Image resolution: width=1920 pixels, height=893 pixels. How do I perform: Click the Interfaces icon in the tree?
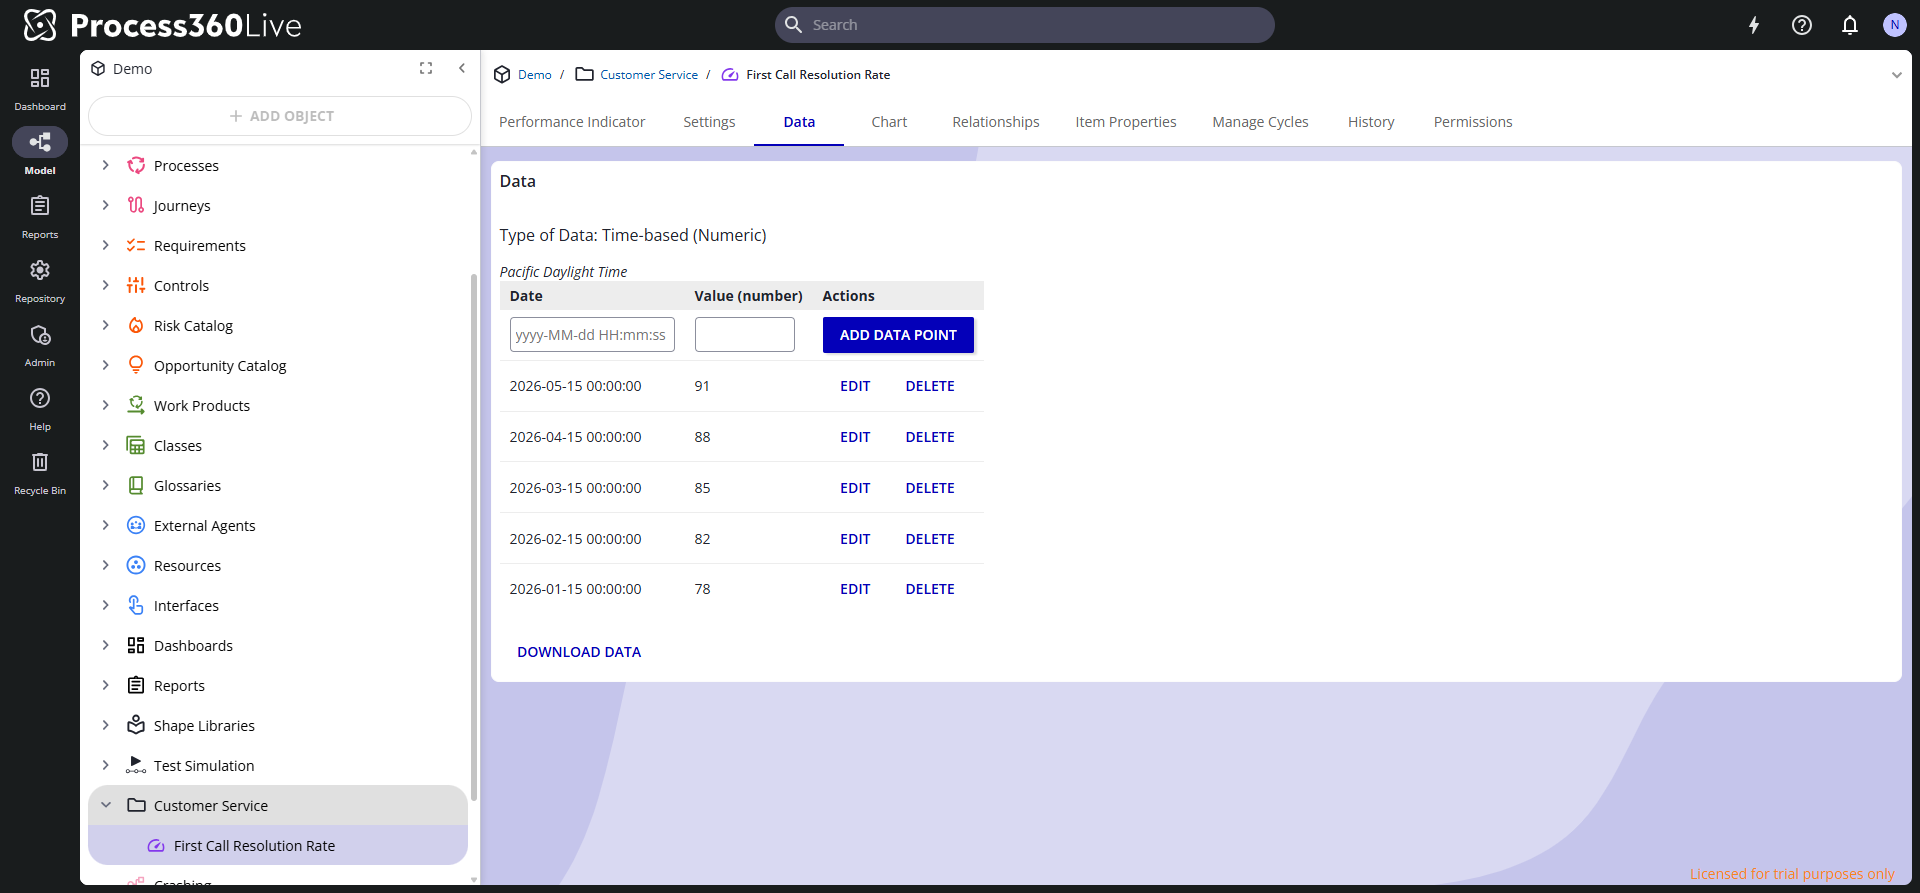[x=136, y=605]
